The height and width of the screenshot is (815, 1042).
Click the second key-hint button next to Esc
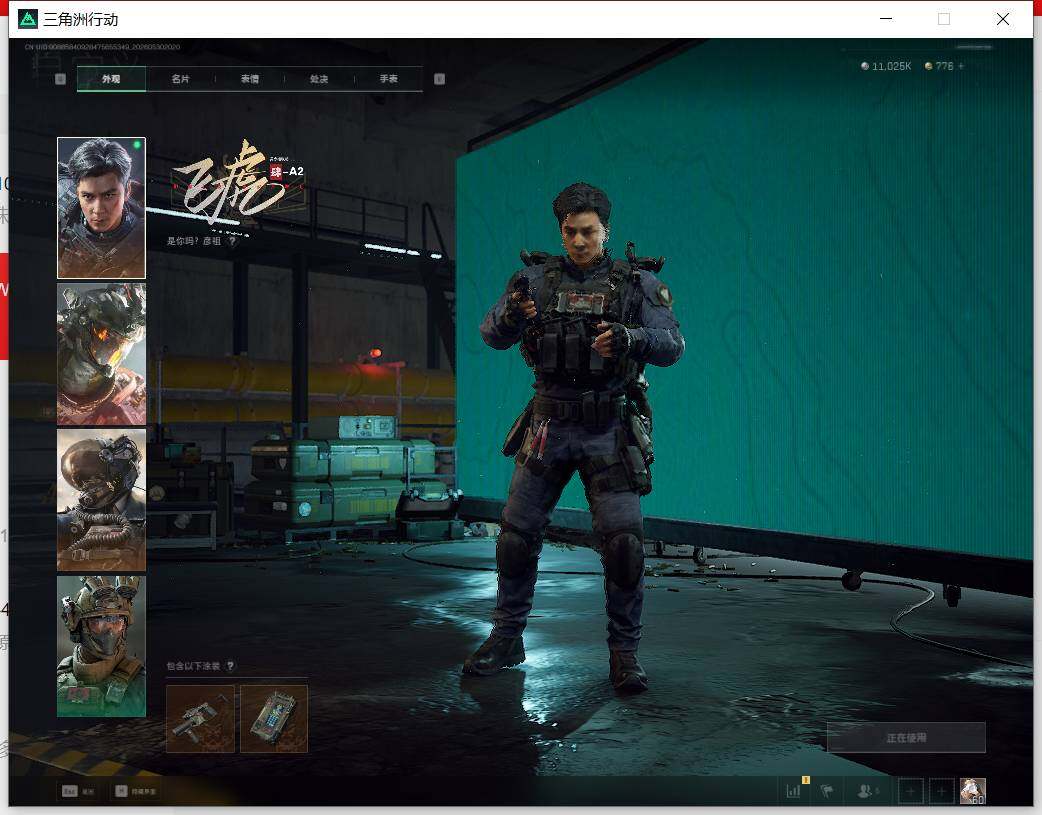pyautogui.click(x=136, y=791)
